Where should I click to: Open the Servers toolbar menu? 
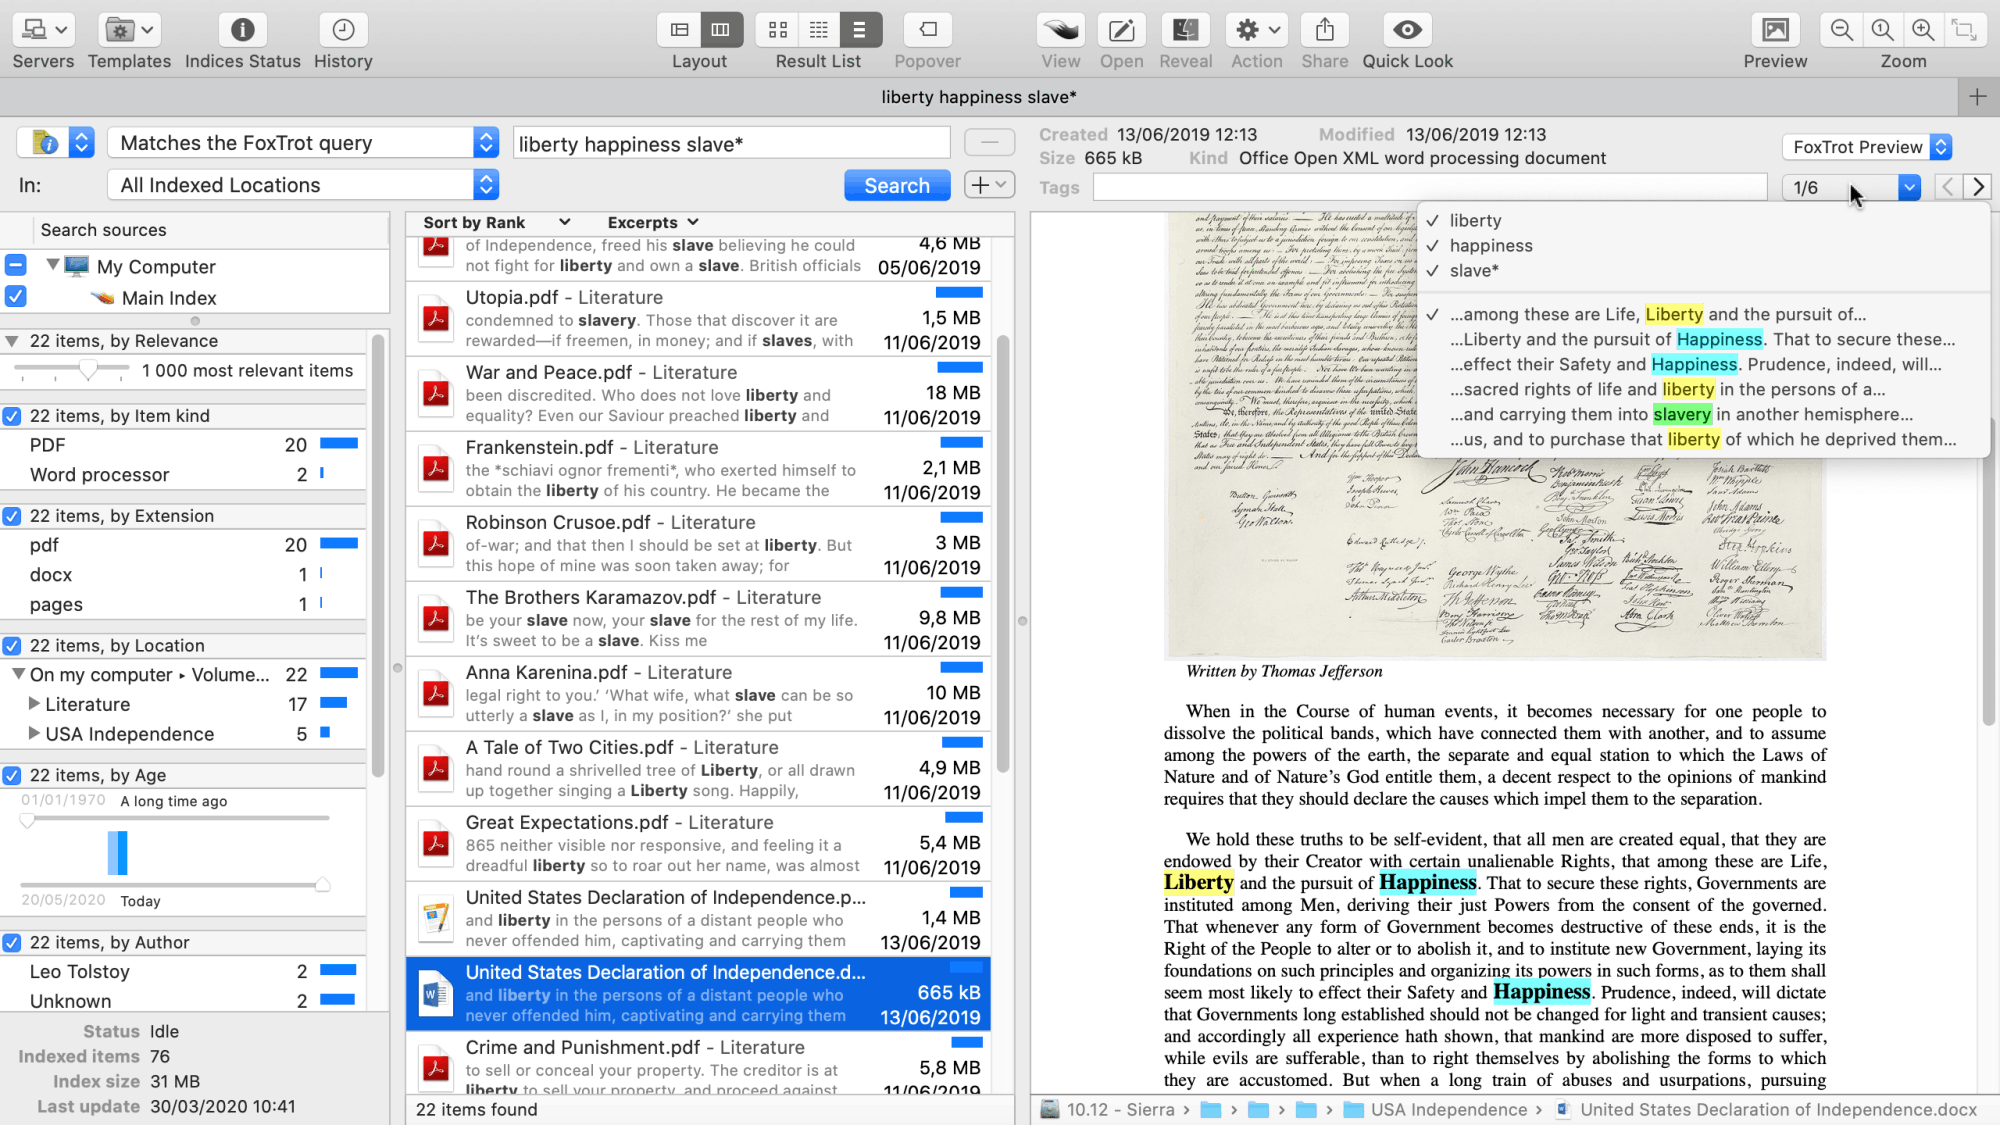pos(43,30)
